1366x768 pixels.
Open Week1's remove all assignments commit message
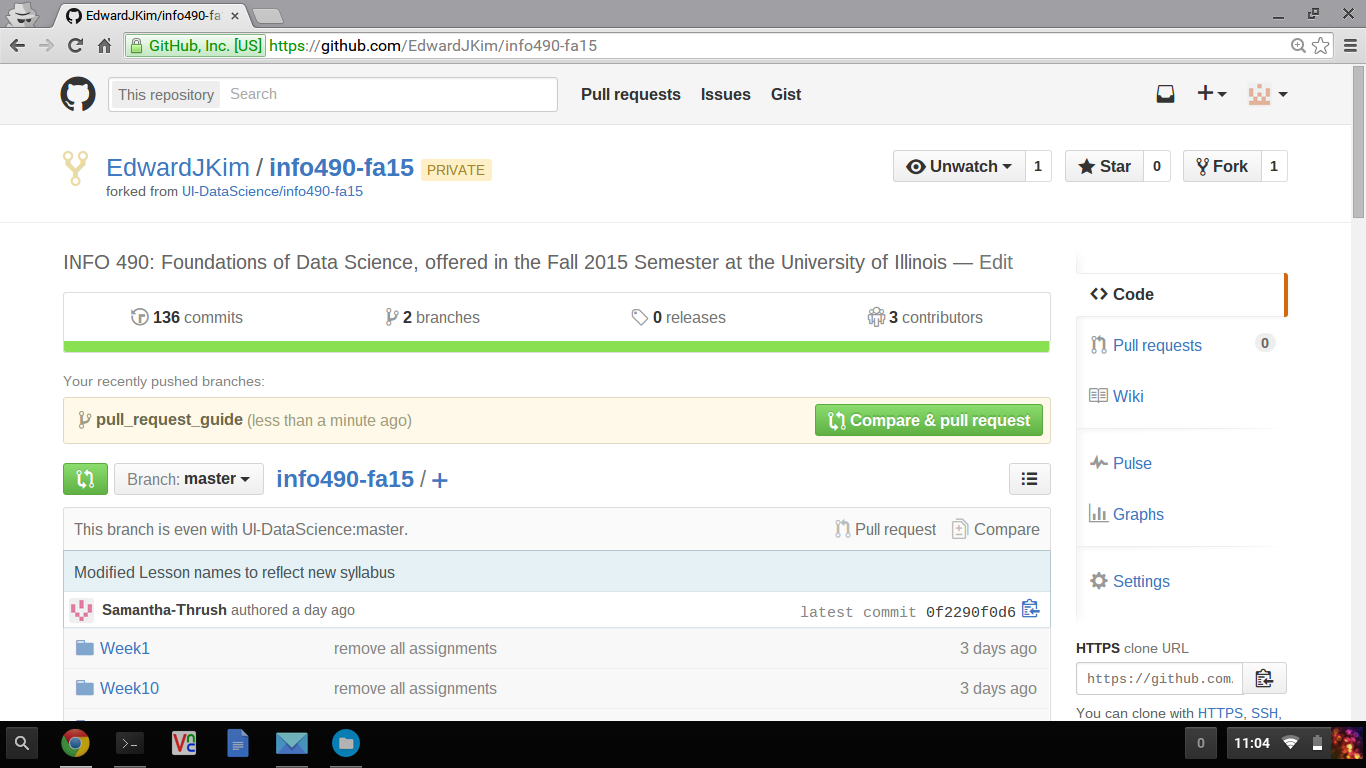pos(415,648)
